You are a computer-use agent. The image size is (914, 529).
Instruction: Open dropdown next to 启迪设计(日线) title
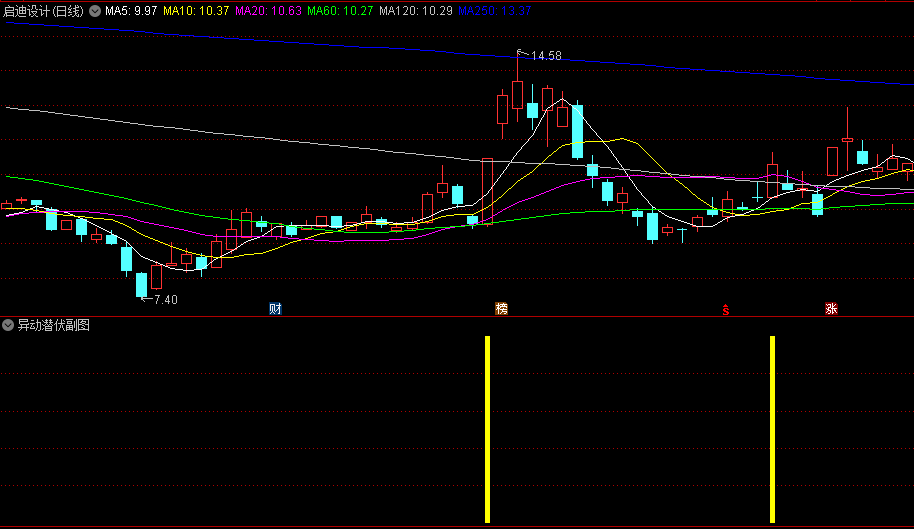(x=95, y=11)
